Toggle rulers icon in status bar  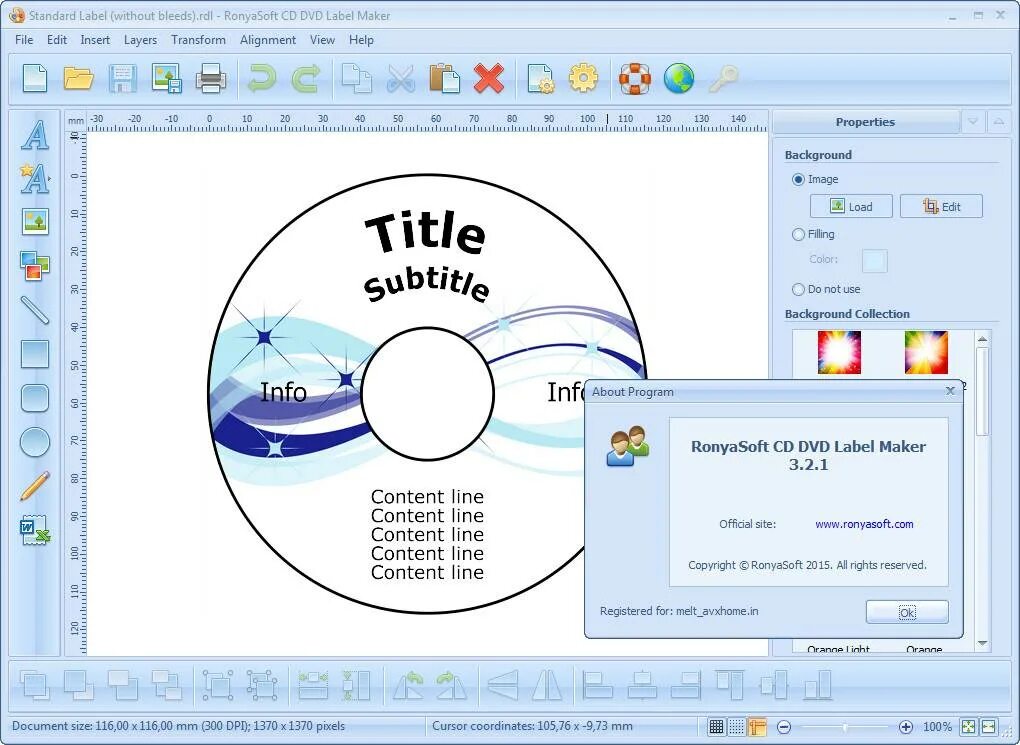(x=757, y=727)
